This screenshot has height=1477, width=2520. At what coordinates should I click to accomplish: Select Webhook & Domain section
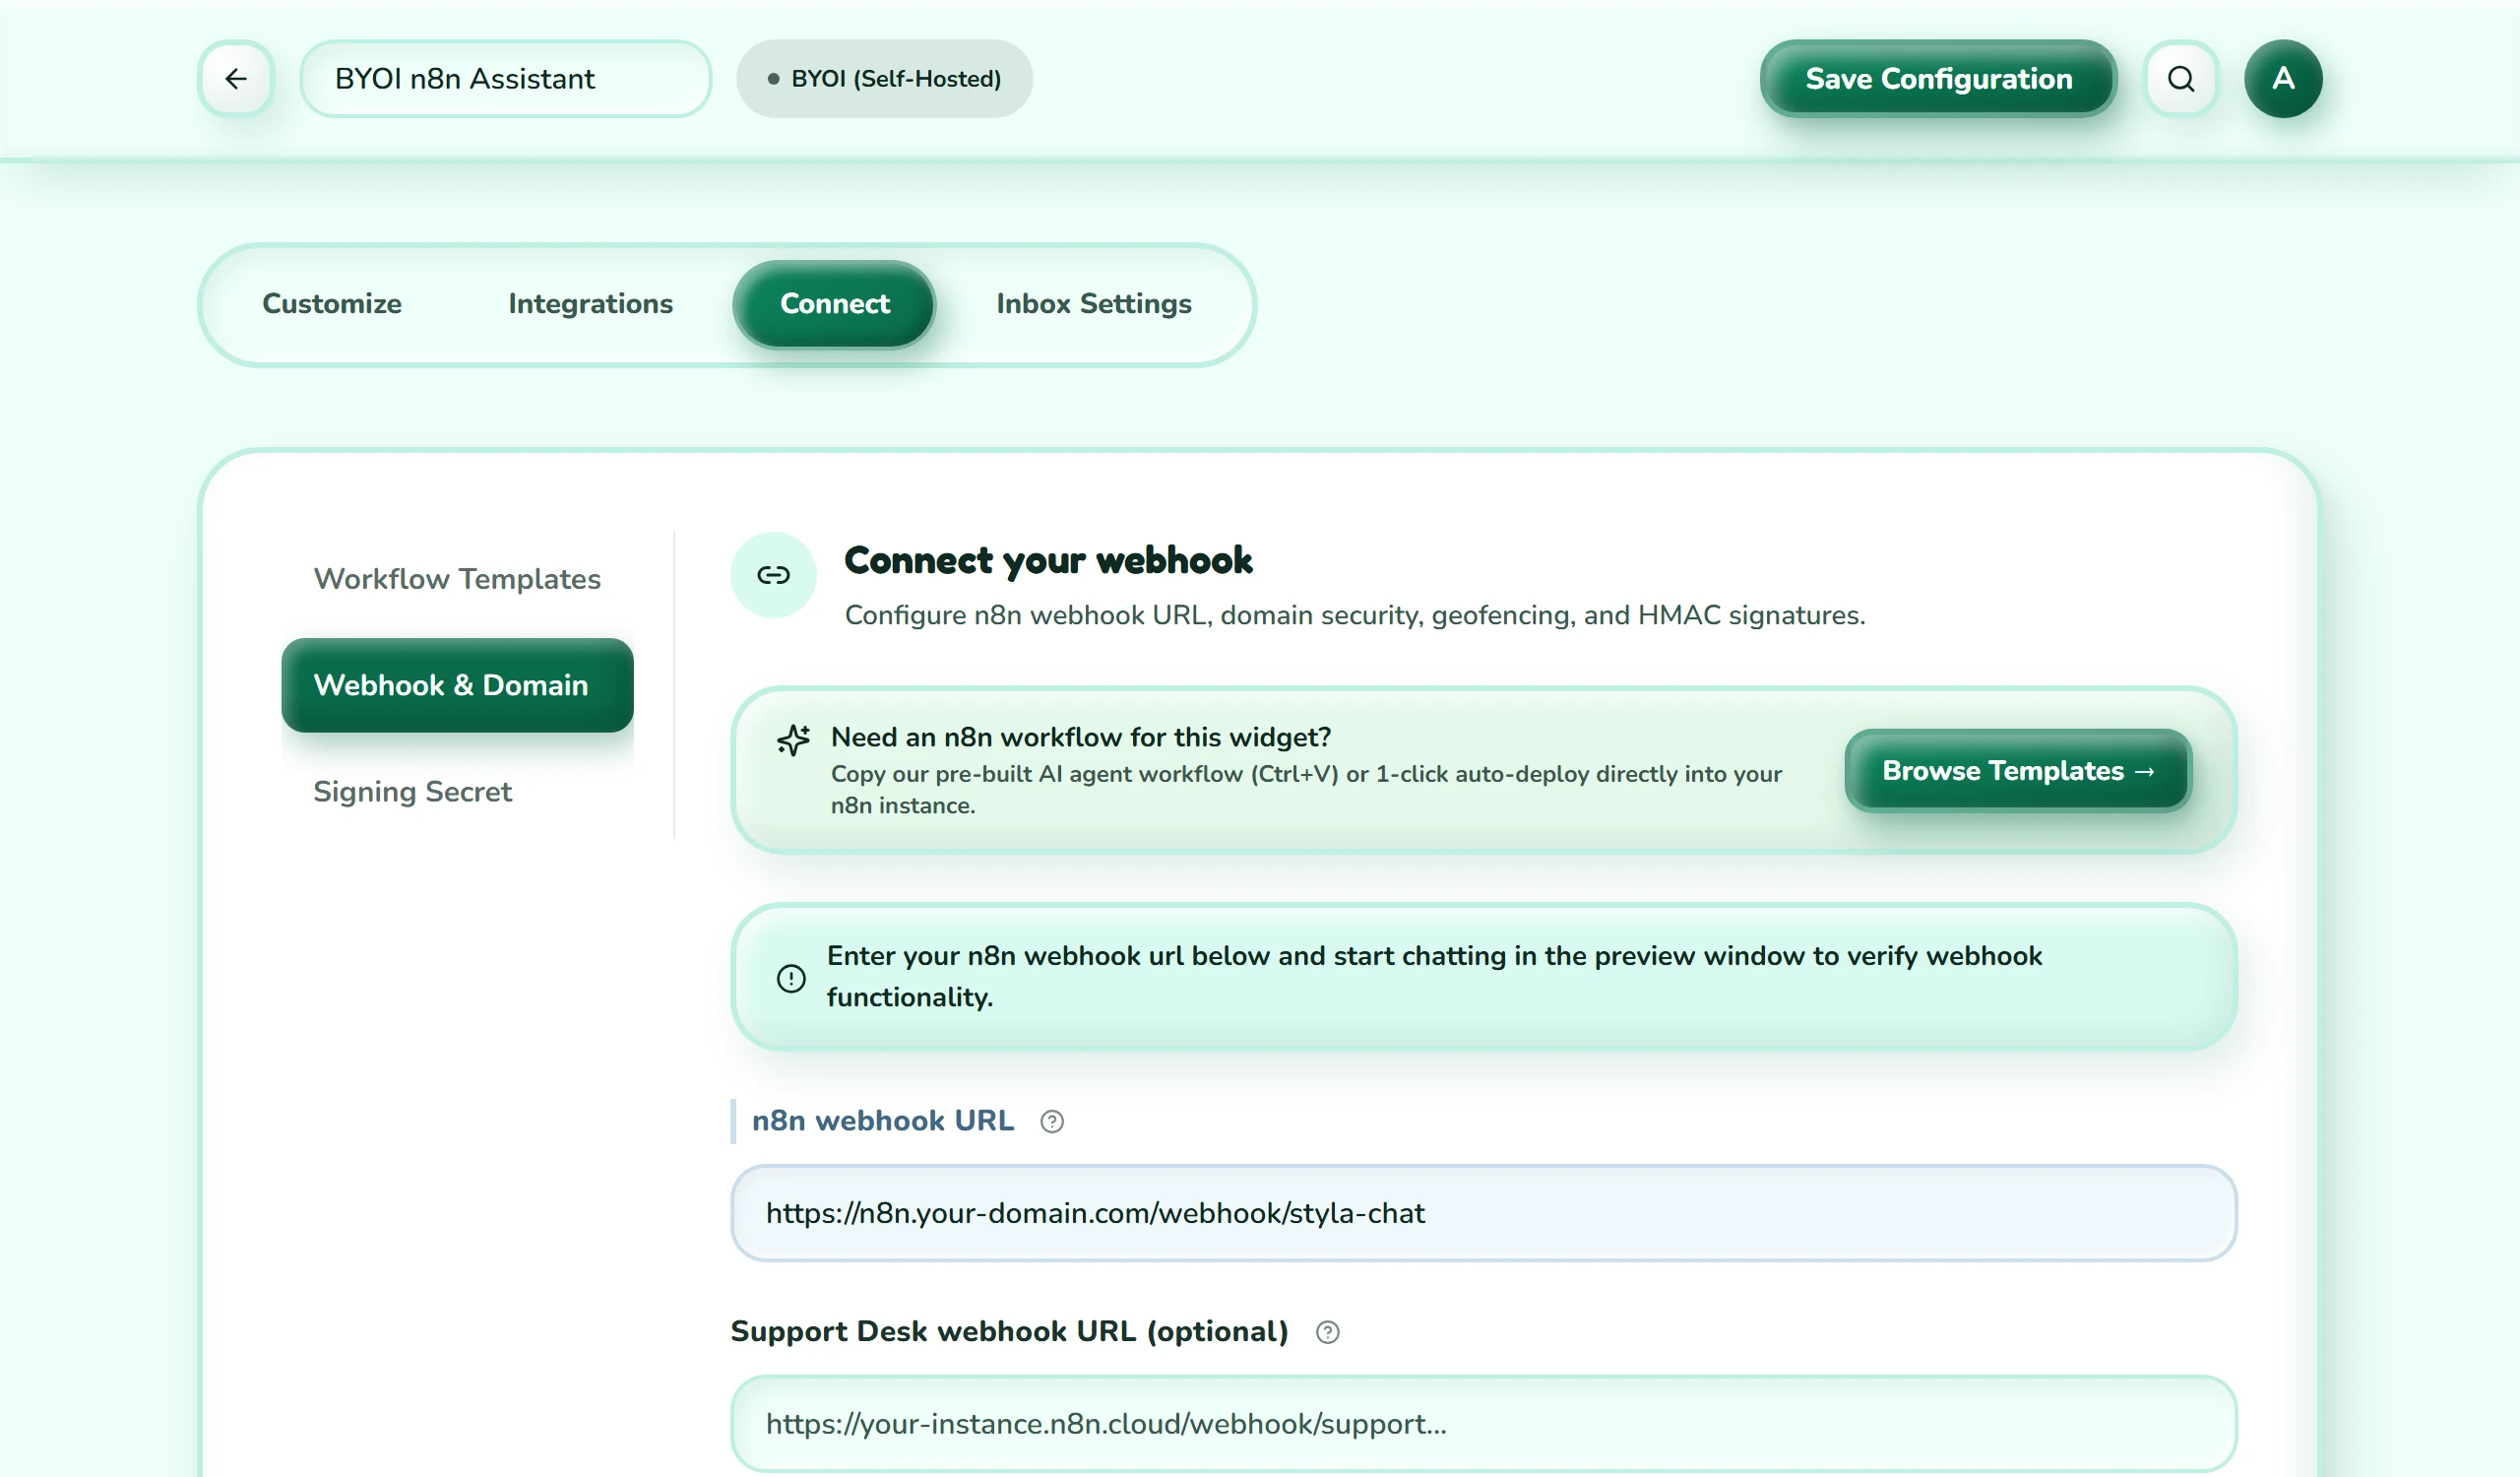[457, 685]
